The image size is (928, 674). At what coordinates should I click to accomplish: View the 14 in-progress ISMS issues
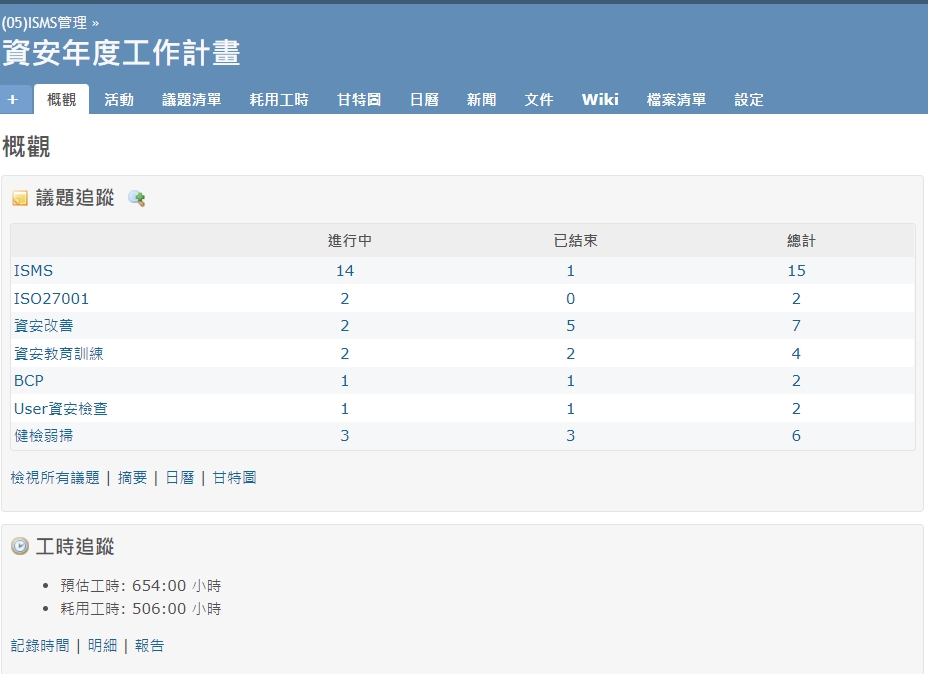(345, 271)
